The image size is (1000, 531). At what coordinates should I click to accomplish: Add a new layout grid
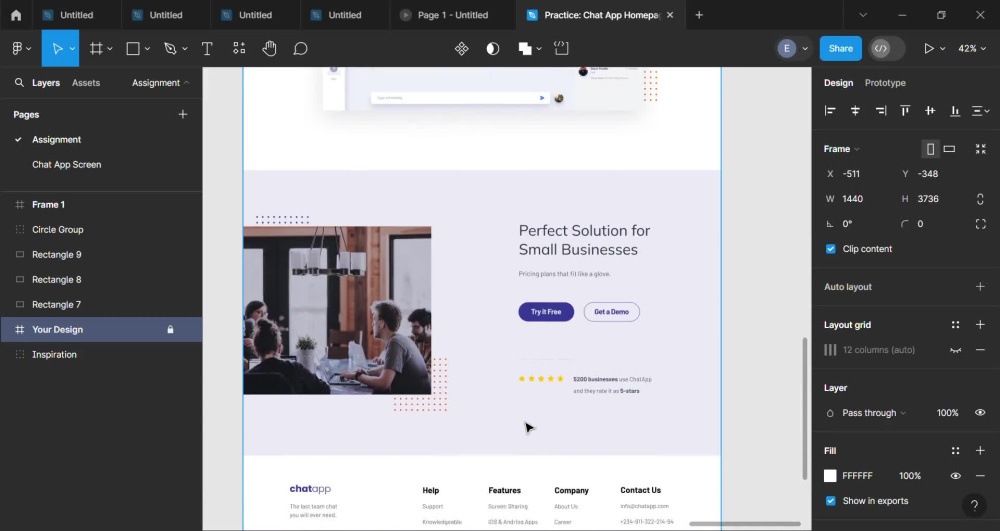pos(980,324)
